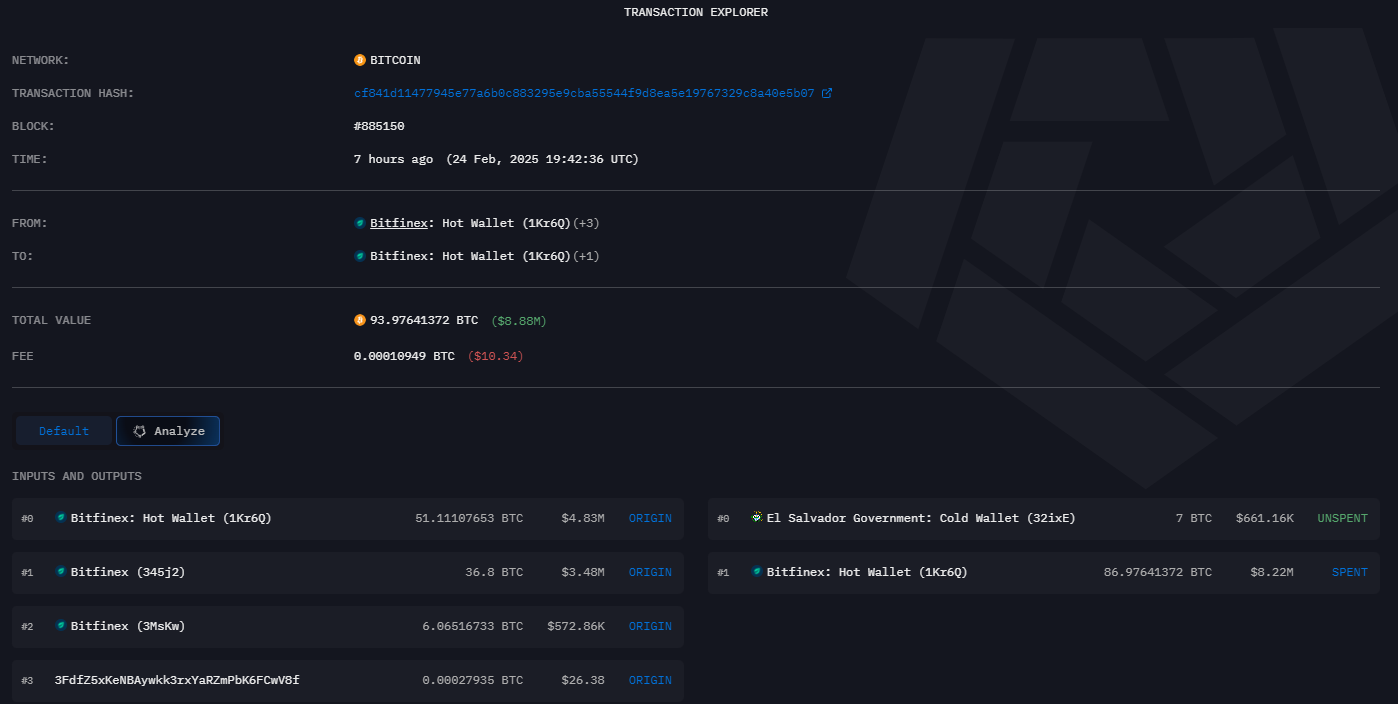Click Bitfinex icon on output #1 row

(757, 572)
